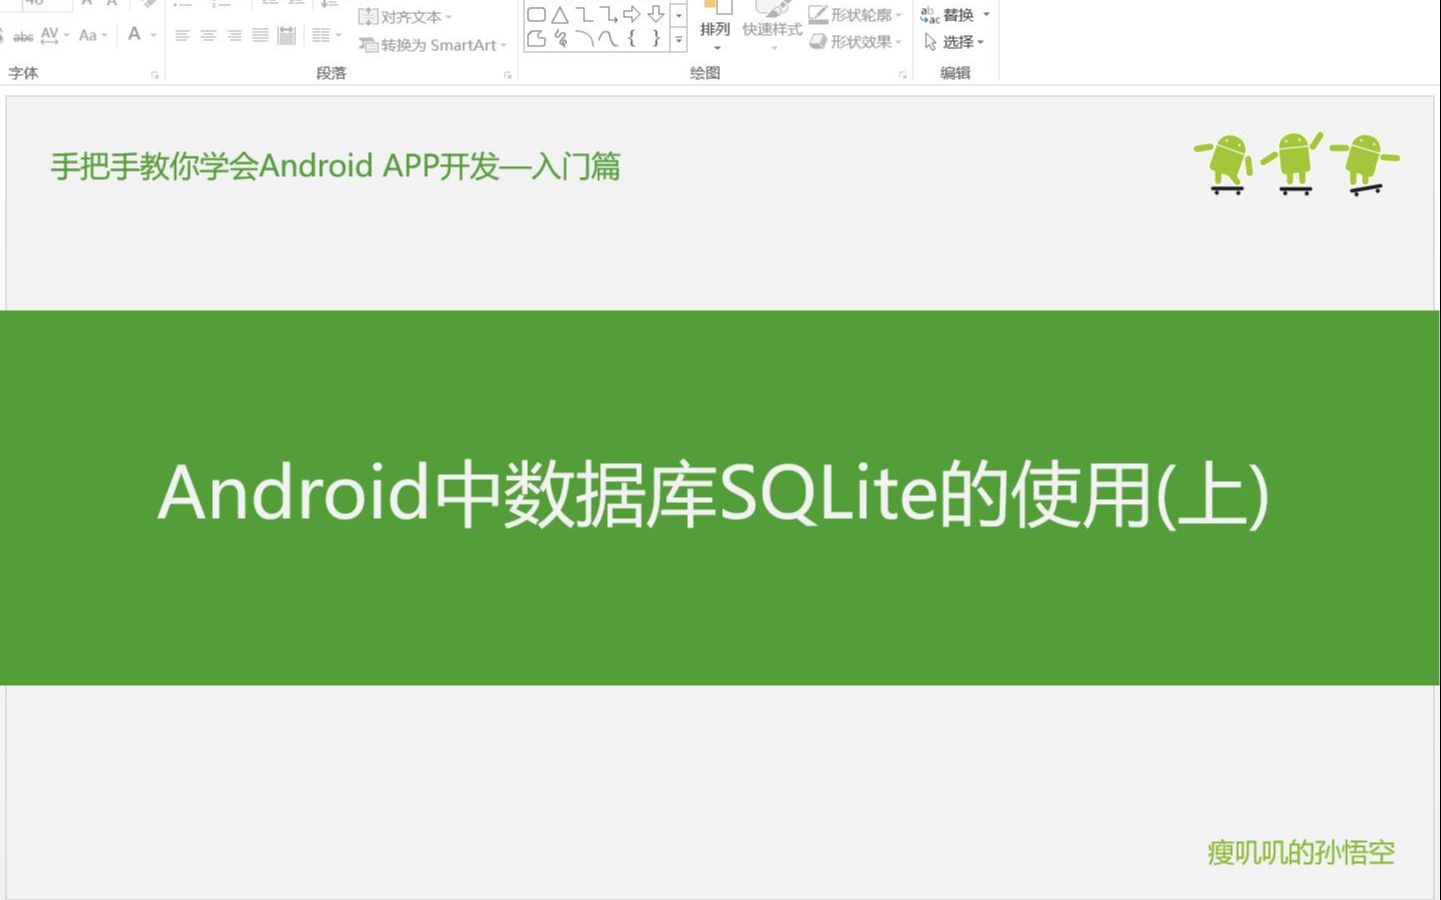The width and height of the screenshot is (1441, 900).
Task: Apply strikethrough with the abc button
Action: tap(23, 36)
